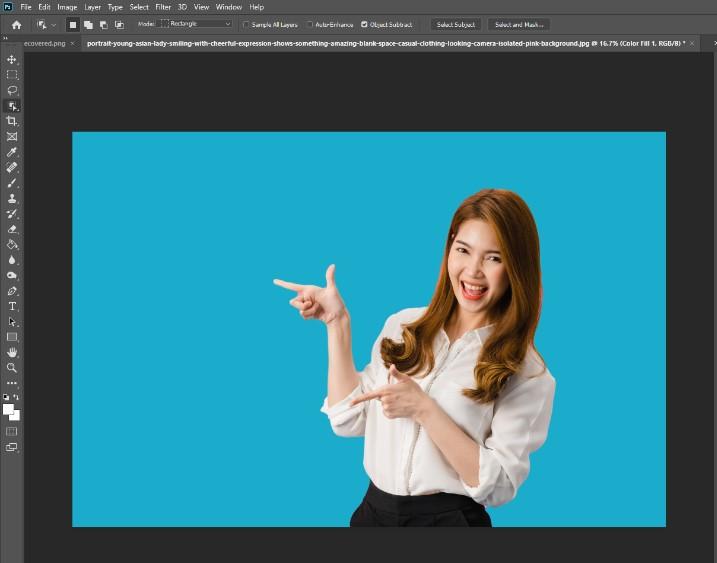This screenshot has height=563, width=717.
Task: Click the Select Subject button
Action: pyautogui.click(x=455, y=25)
